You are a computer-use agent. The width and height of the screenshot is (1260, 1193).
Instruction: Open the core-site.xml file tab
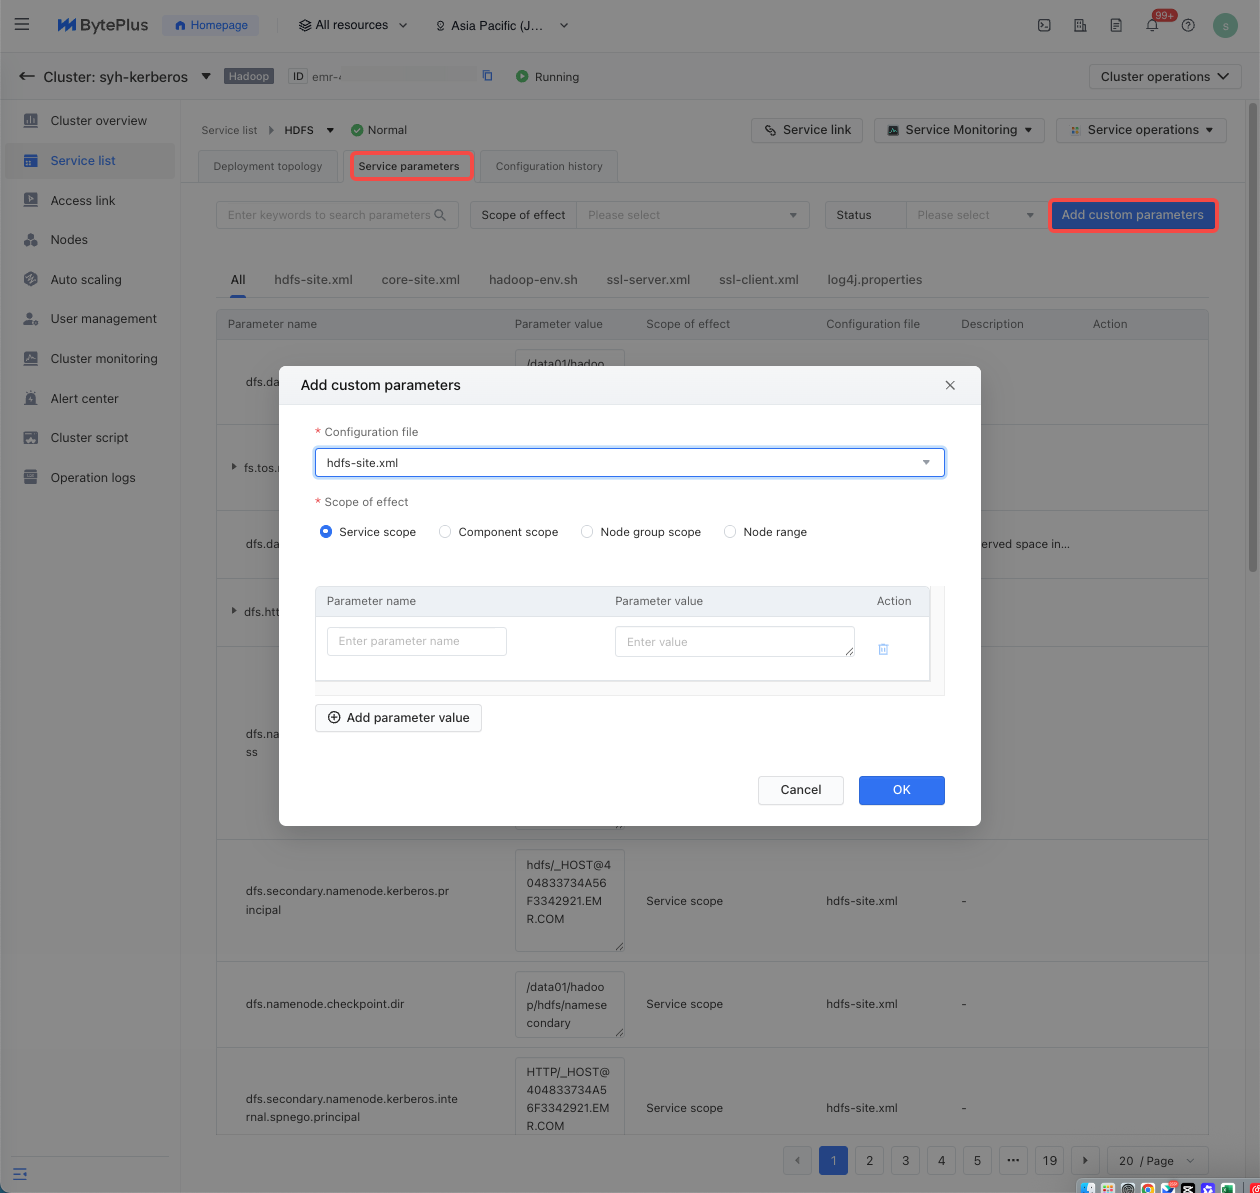tap(420, 280)
